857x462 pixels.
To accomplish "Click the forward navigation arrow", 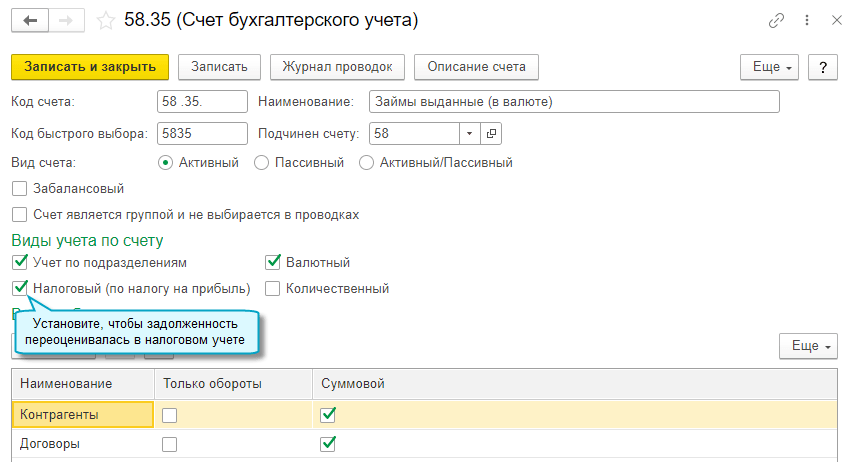I will tap(66, 20).
